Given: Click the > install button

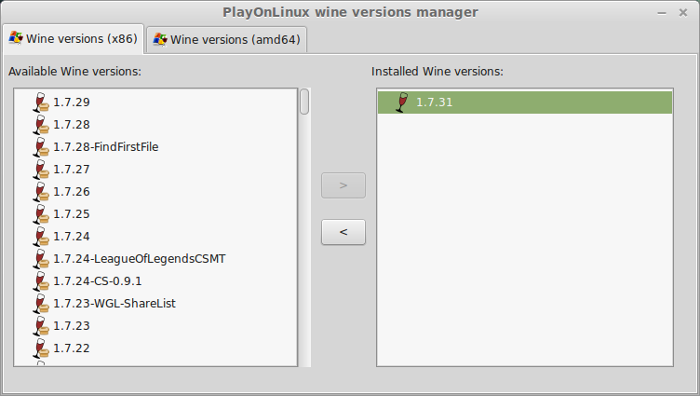Looking at the screenshot, I should click(343, 185).
